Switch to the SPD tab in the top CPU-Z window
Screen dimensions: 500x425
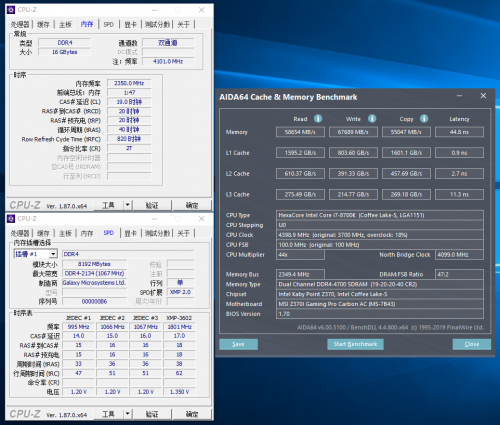point(109,24)
